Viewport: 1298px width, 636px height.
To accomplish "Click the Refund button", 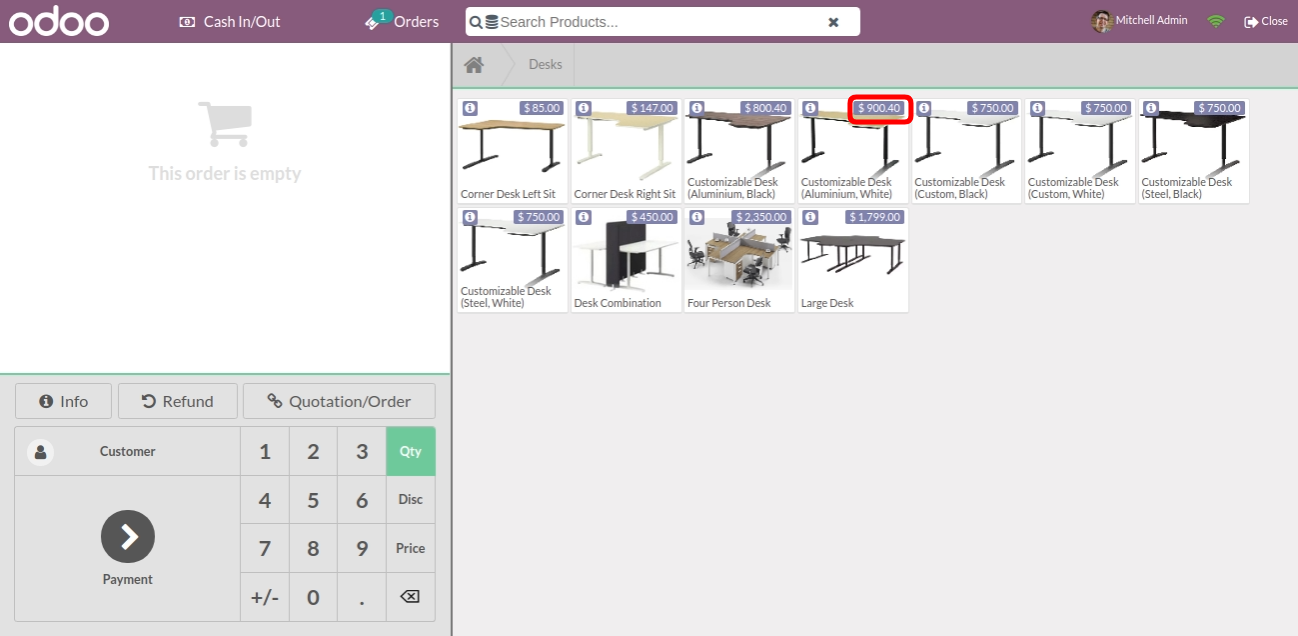I will [x=178, y=401].
